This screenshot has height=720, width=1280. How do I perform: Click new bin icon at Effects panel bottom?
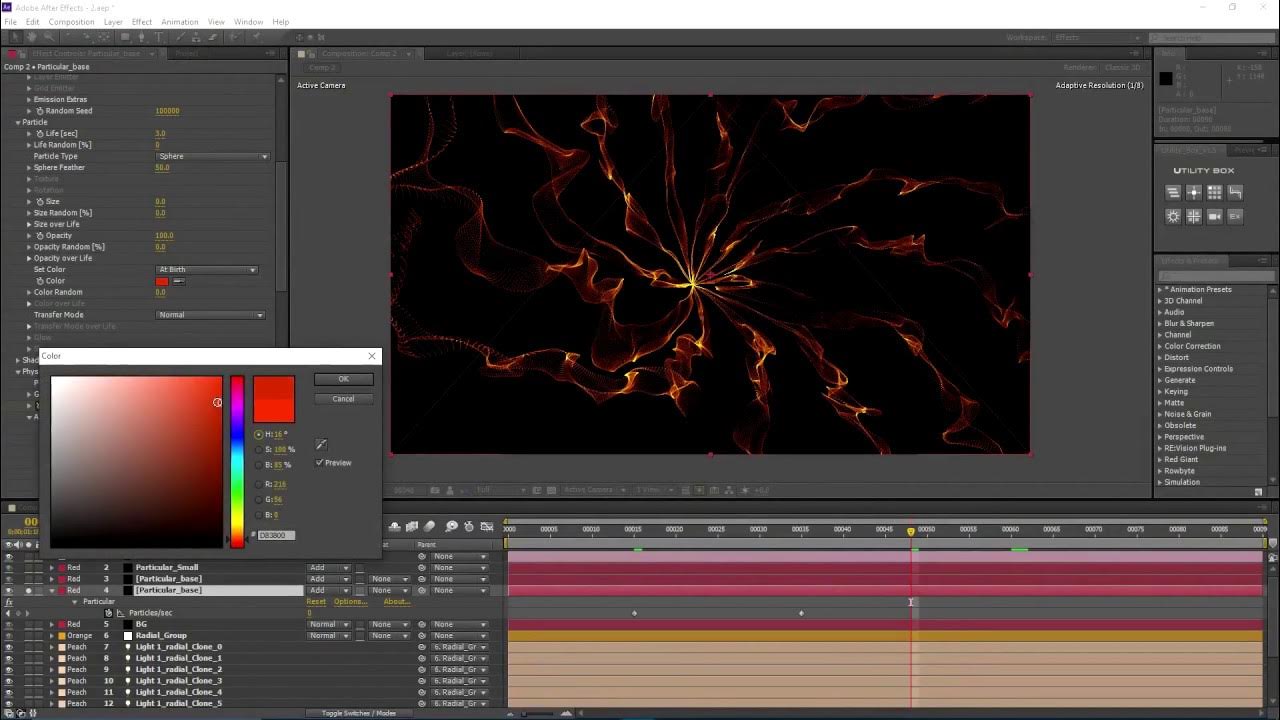pyautogui.click(x=1258, y=492)
